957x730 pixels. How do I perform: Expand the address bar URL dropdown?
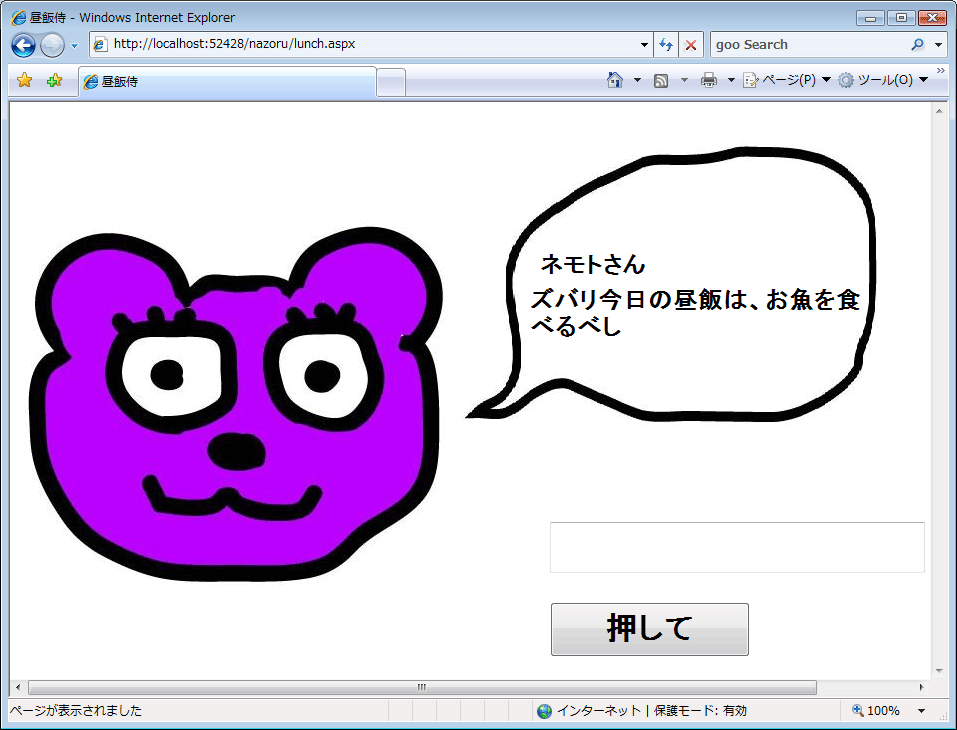tap(645, 45)
